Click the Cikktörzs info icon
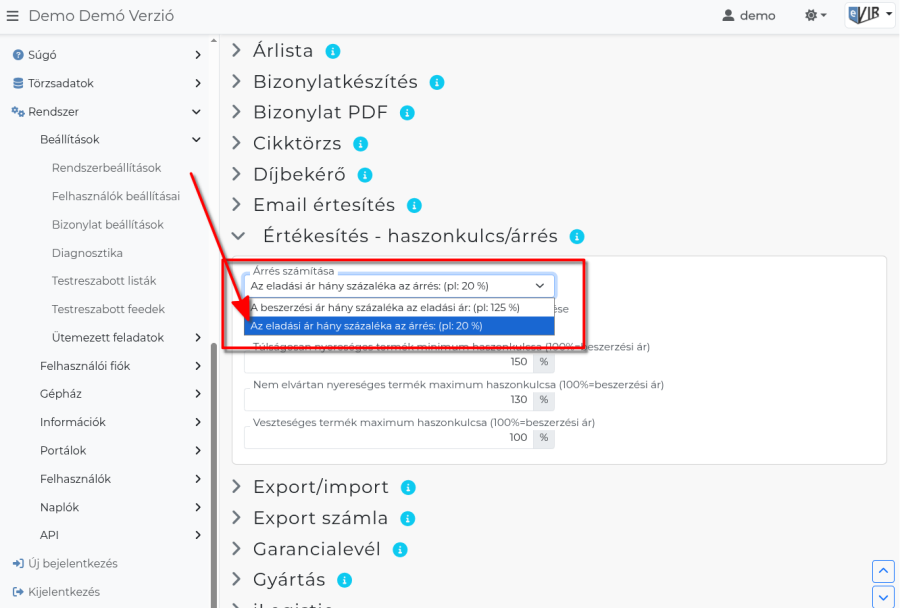The image size is (900, 608). coord(362,143)
